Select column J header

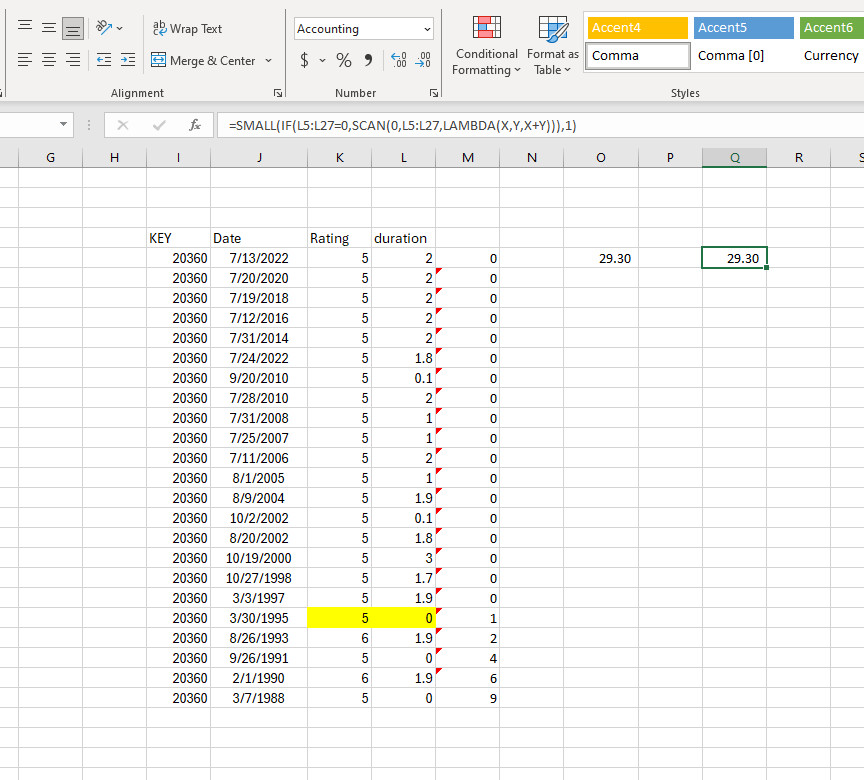(x=259, y=158)
